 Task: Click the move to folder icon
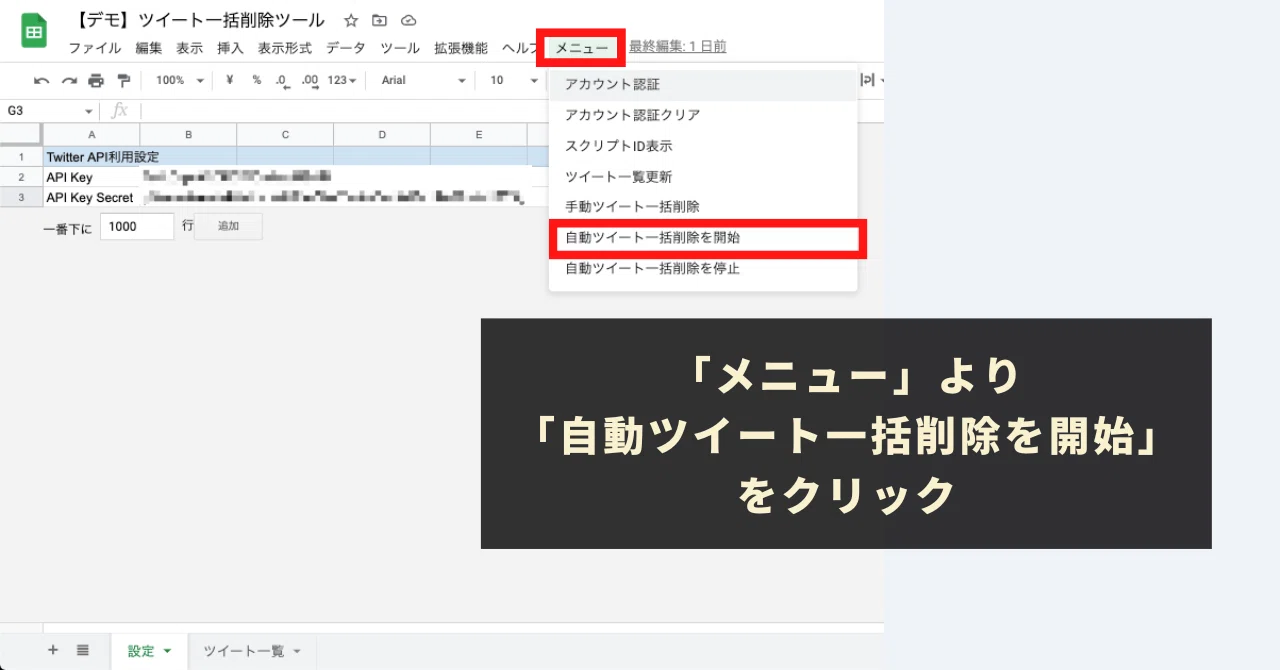tap(379, 20)
